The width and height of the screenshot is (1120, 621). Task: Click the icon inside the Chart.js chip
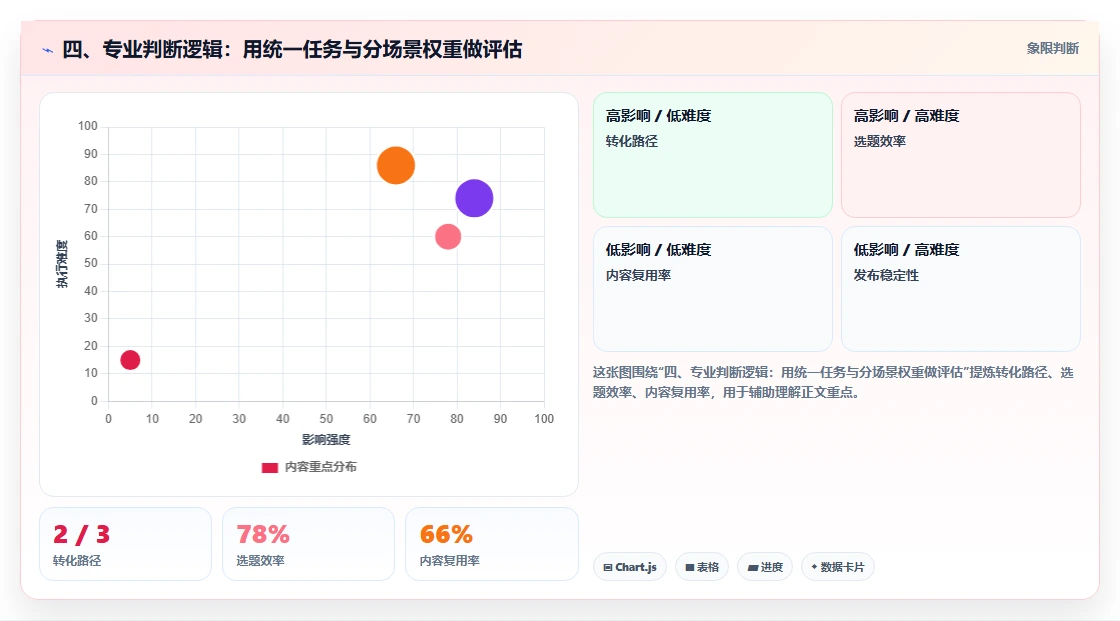coord(608,567)
